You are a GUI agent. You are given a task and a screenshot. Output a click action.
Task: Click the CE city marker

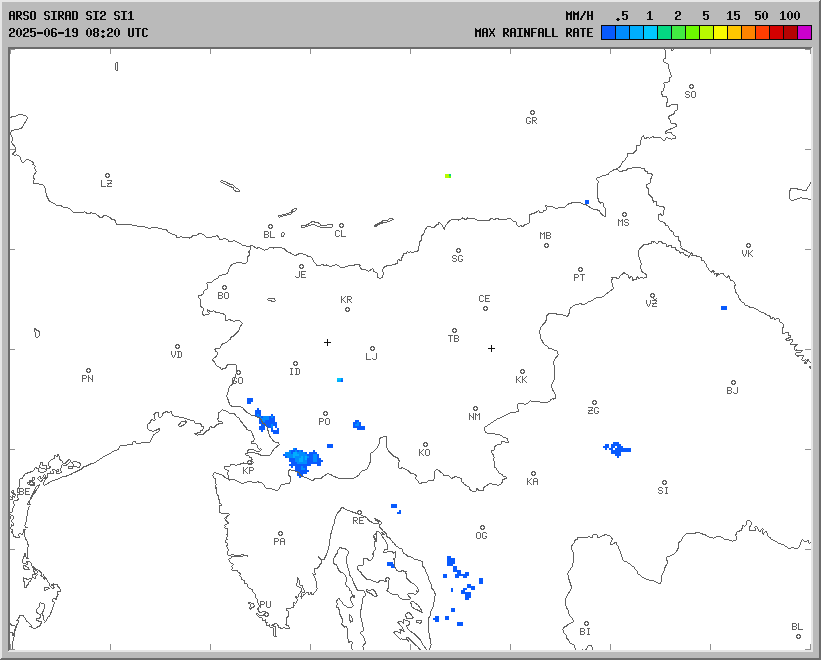(x=485, y=308)
